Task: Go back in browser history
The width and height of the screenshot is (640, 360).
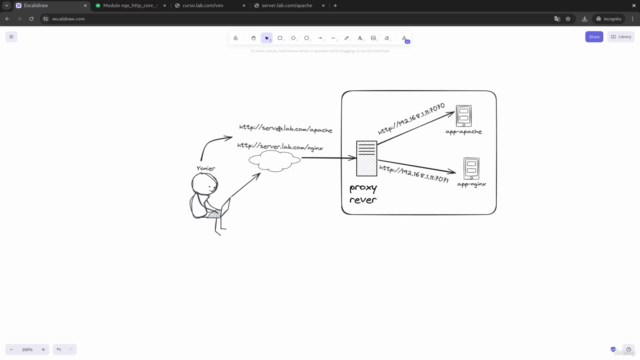Action: pyautogui.click(x=7, y=19)
